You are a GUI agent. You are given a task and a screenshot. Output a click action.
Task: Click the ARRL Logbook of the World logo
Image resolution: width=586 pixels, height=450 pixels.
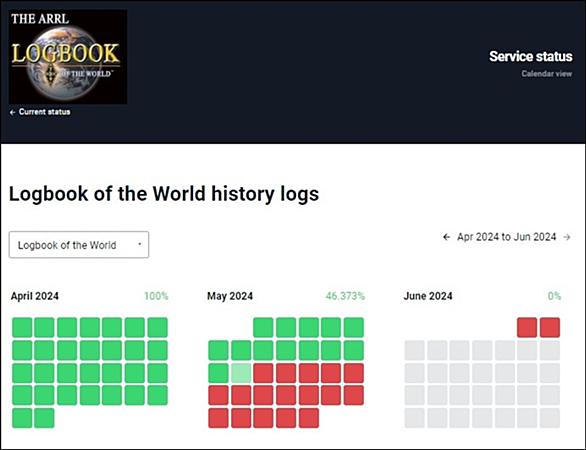68,57
